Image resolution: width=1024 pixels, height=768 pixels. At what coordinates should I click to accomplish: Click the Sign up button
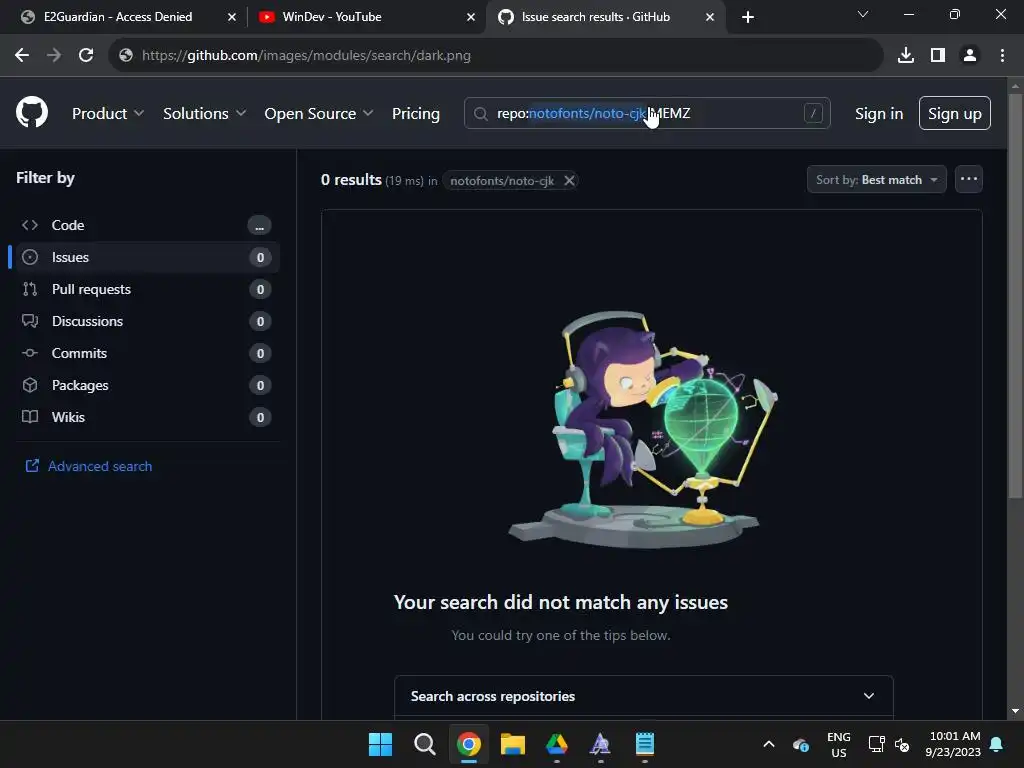pyautogui.click(x=954, y=113)
